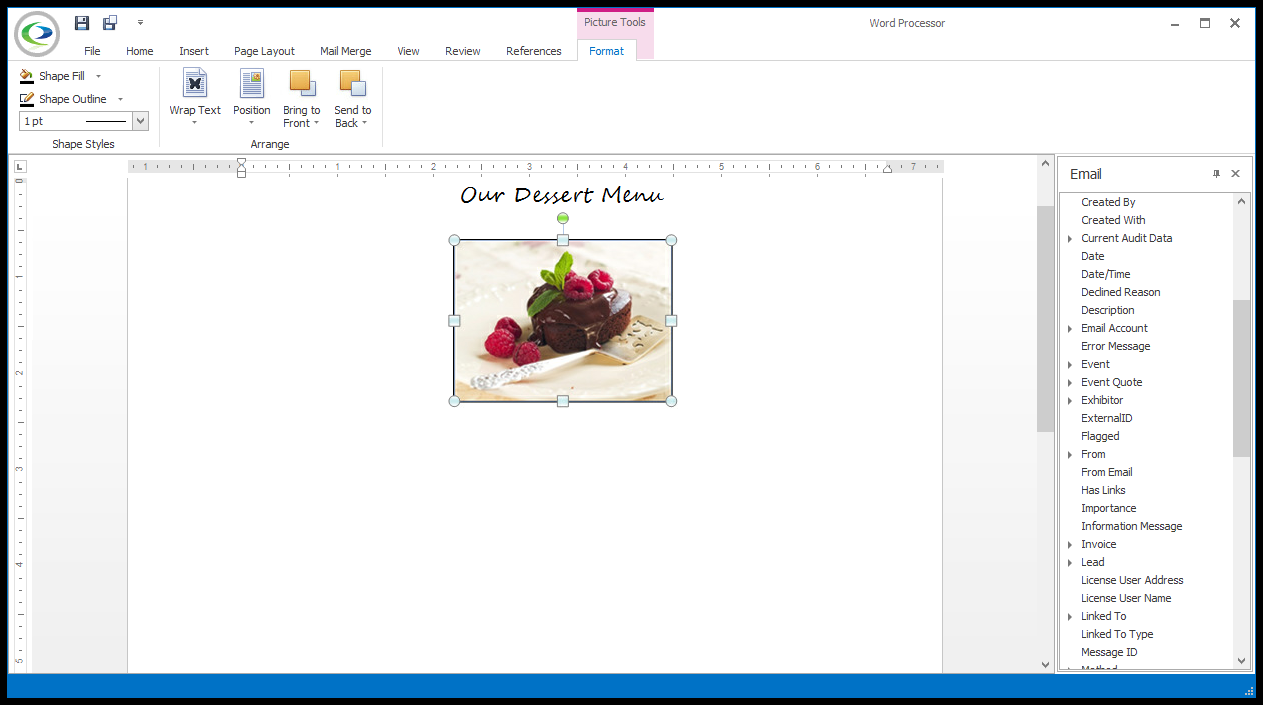
Task: Select the Format tab under Picture Tools
Action: click(x=606, y=51)
